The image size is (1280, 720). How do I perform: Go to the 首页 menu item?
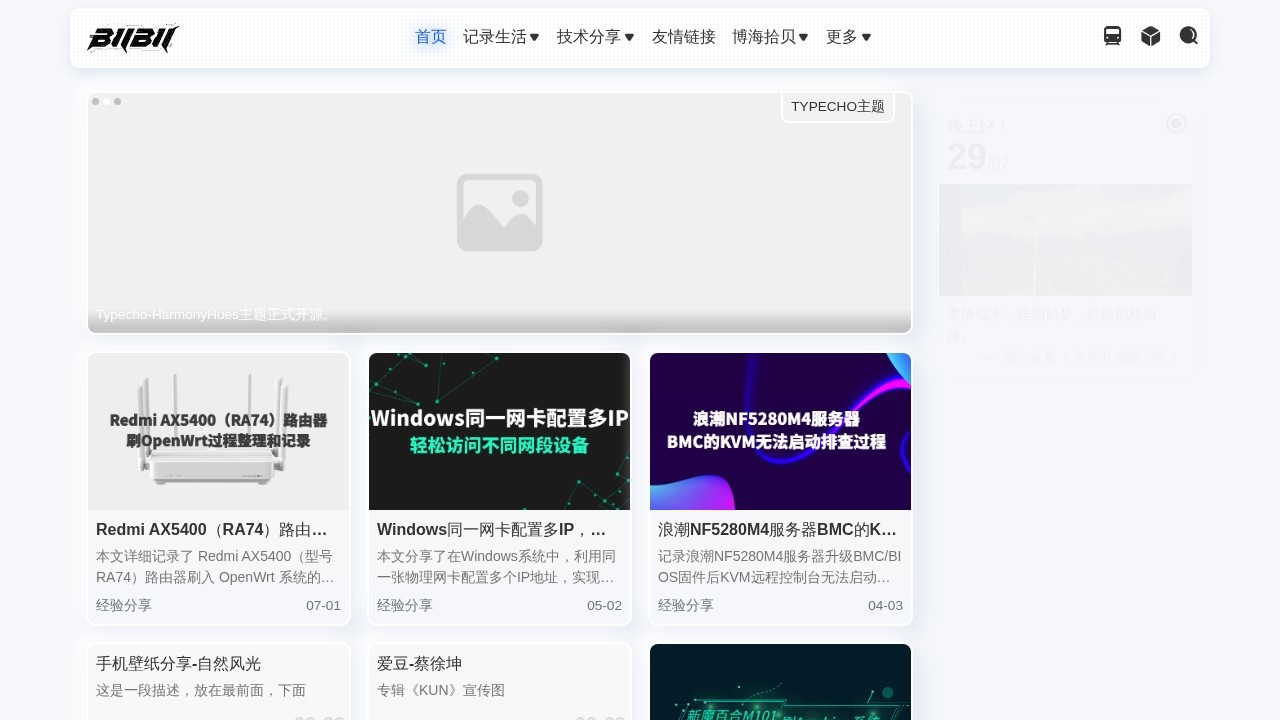click(431, 37)
